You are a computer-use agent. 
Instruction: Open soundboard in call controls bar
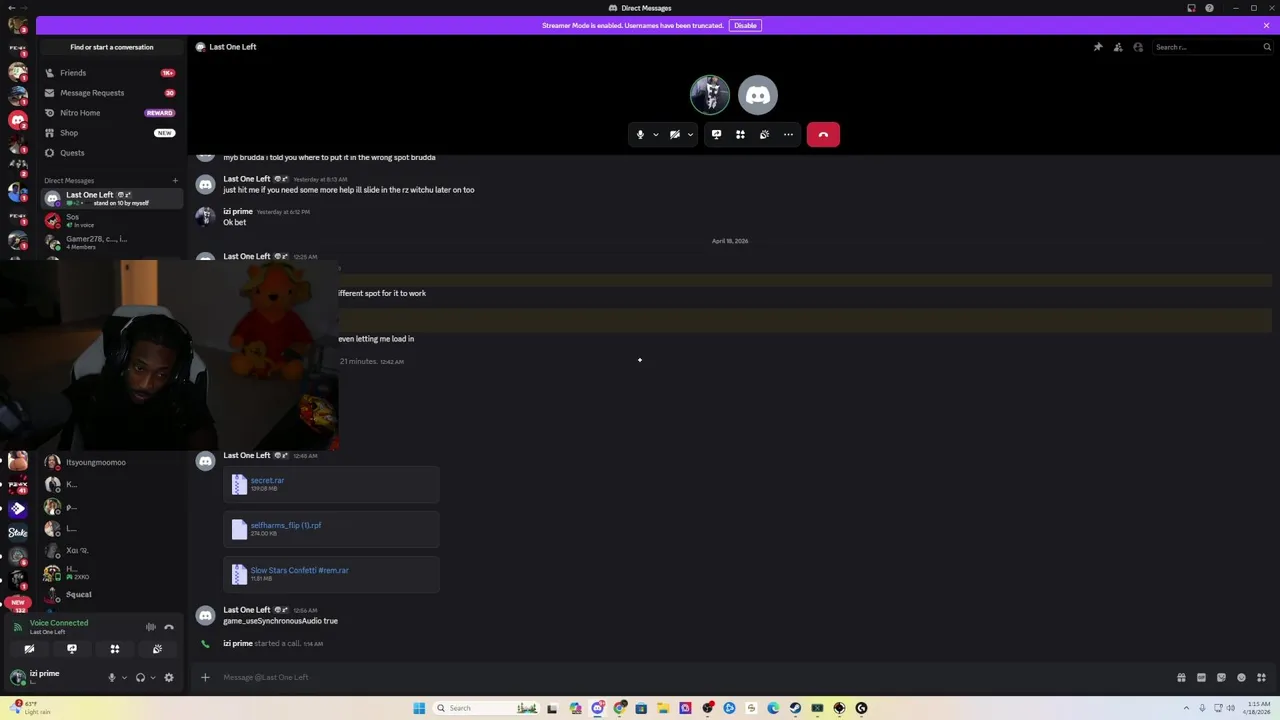[764, 134]
